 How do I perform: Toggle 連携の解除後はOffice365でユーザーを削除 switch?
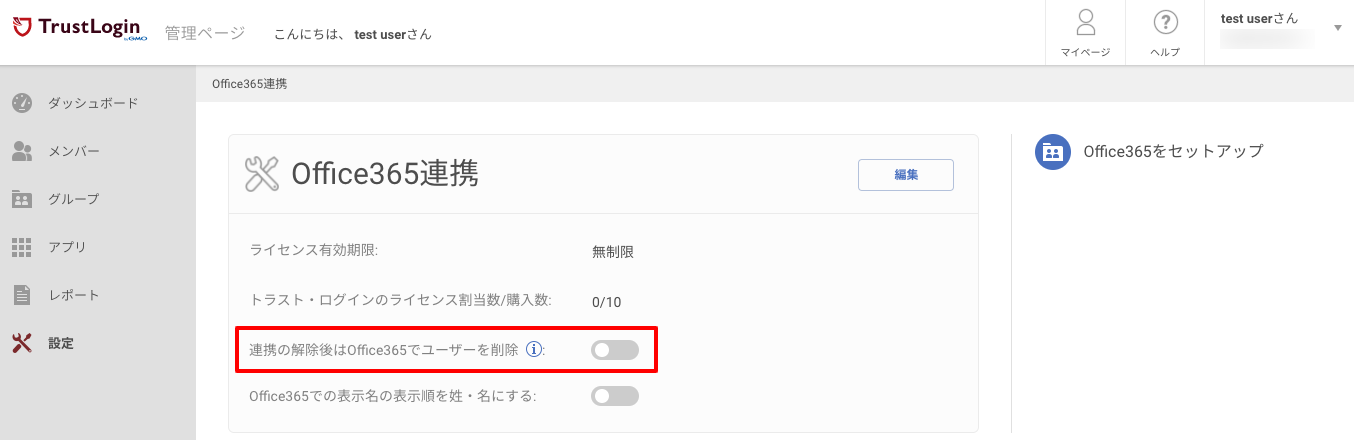coord(615,350)
